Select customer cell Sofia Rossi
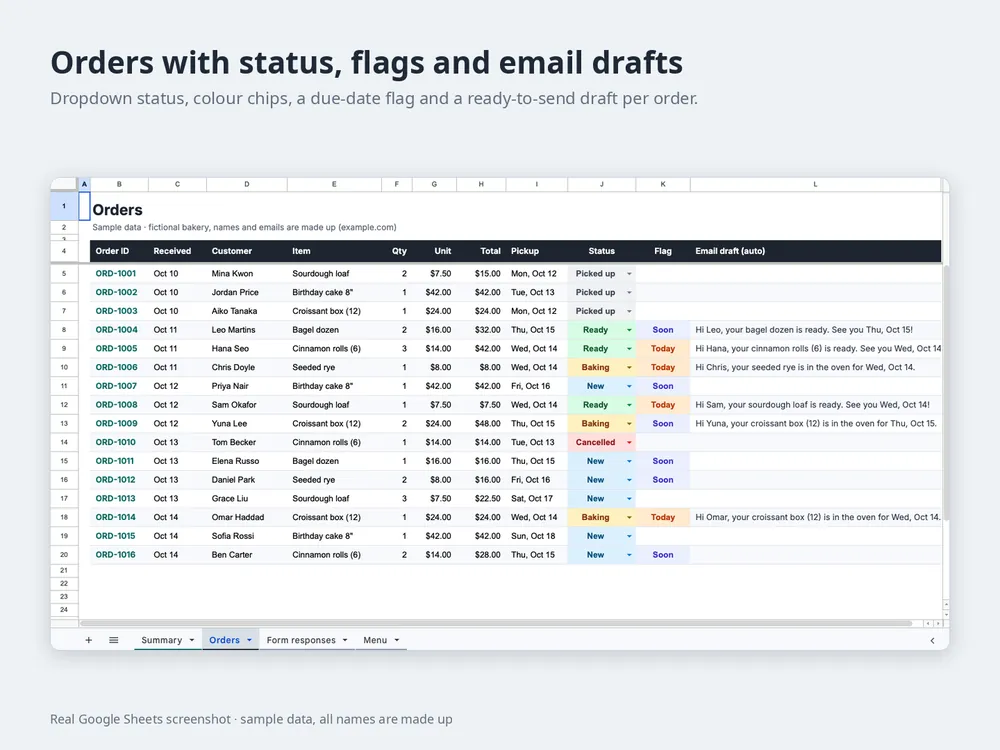This screenshot has width=1000, height=750. point(247,536)
